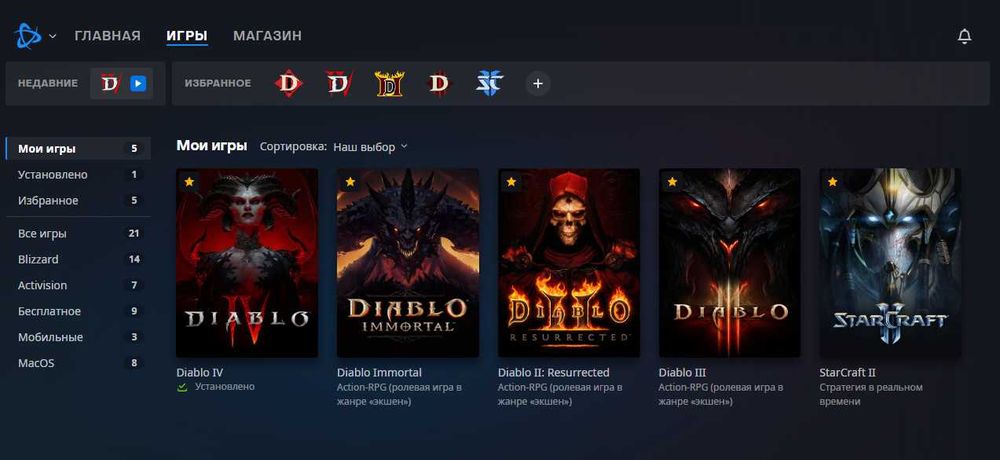Click the Diablo IV title text
Viewport: 1000px width, 460px height.
click(x=200, y=373)
